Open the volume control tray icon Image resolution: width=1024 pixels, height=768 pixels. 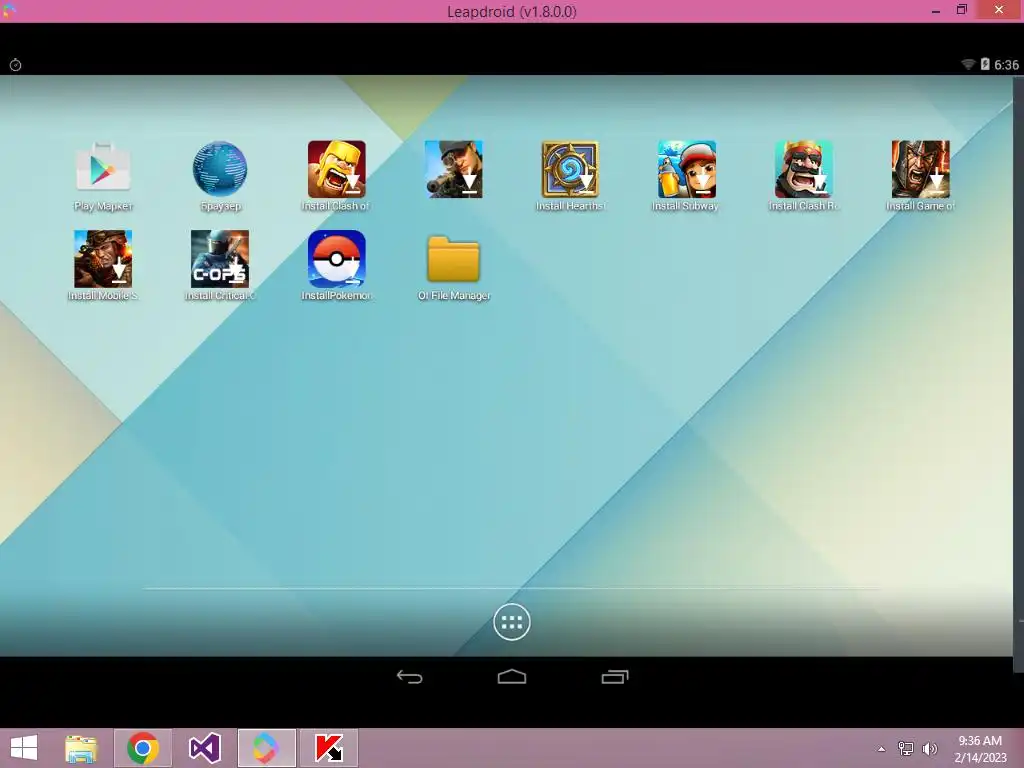pyautogui.click(x=929, y=749)
